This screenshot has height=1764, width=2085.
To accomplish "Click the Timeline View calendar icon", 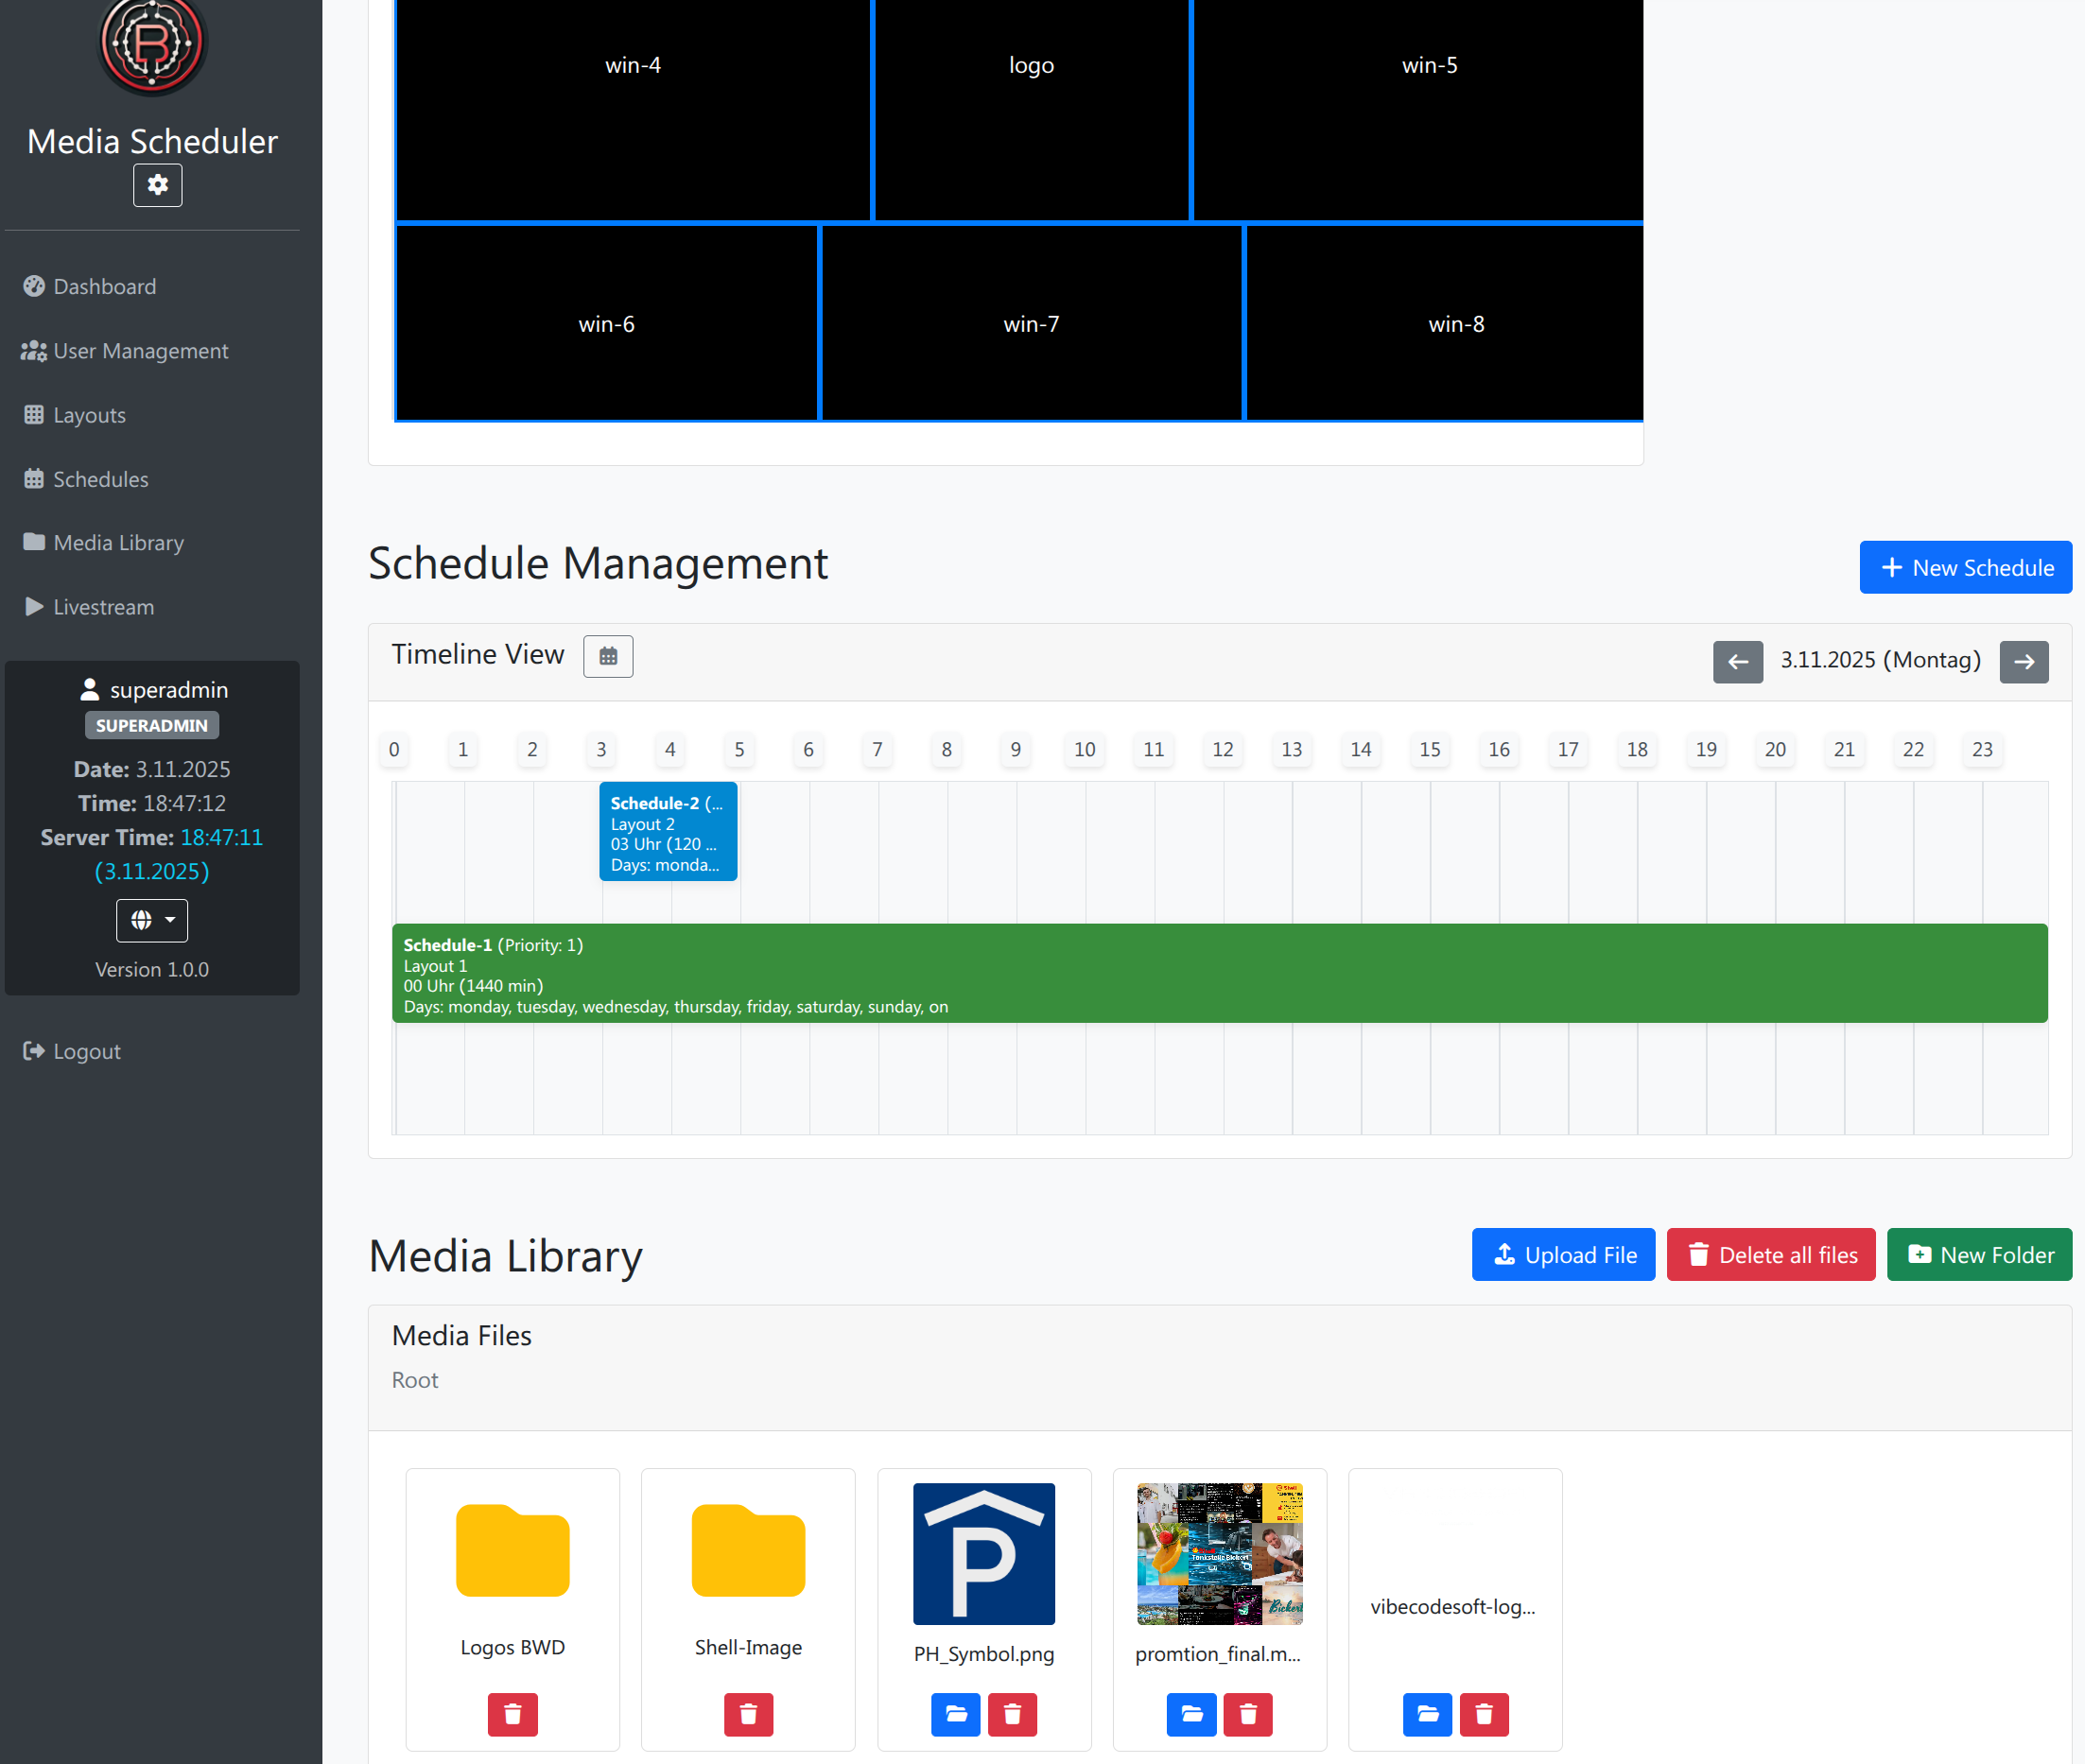I will 608,657.
